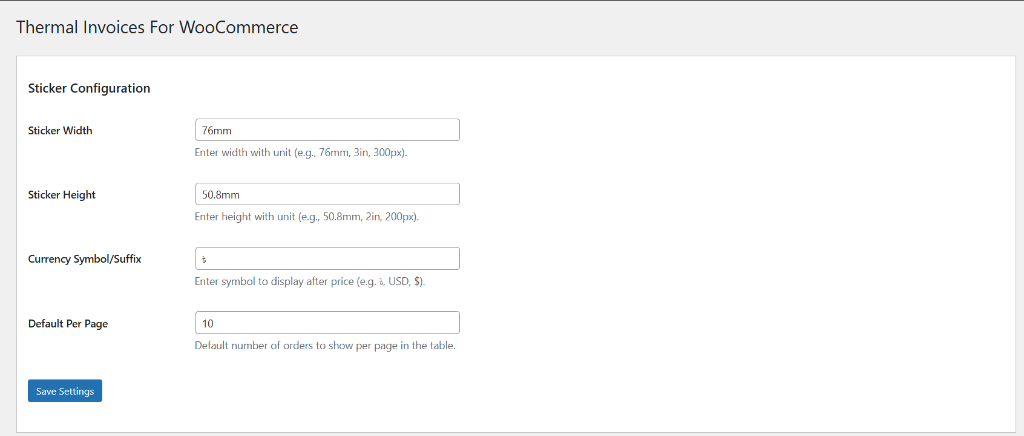Click the Default Per Page input field
Screen dimensions: 1024x436
[327, 323]
